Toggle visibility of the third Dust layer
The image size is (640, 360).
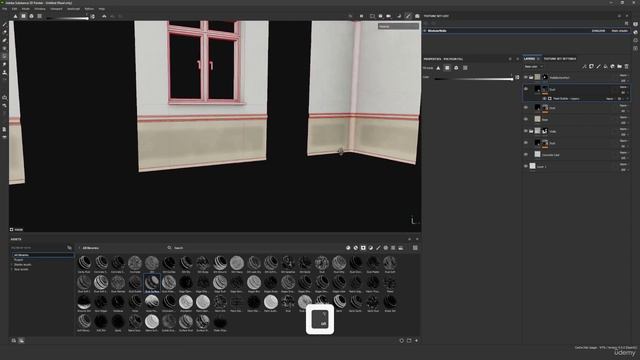point(526,143)
